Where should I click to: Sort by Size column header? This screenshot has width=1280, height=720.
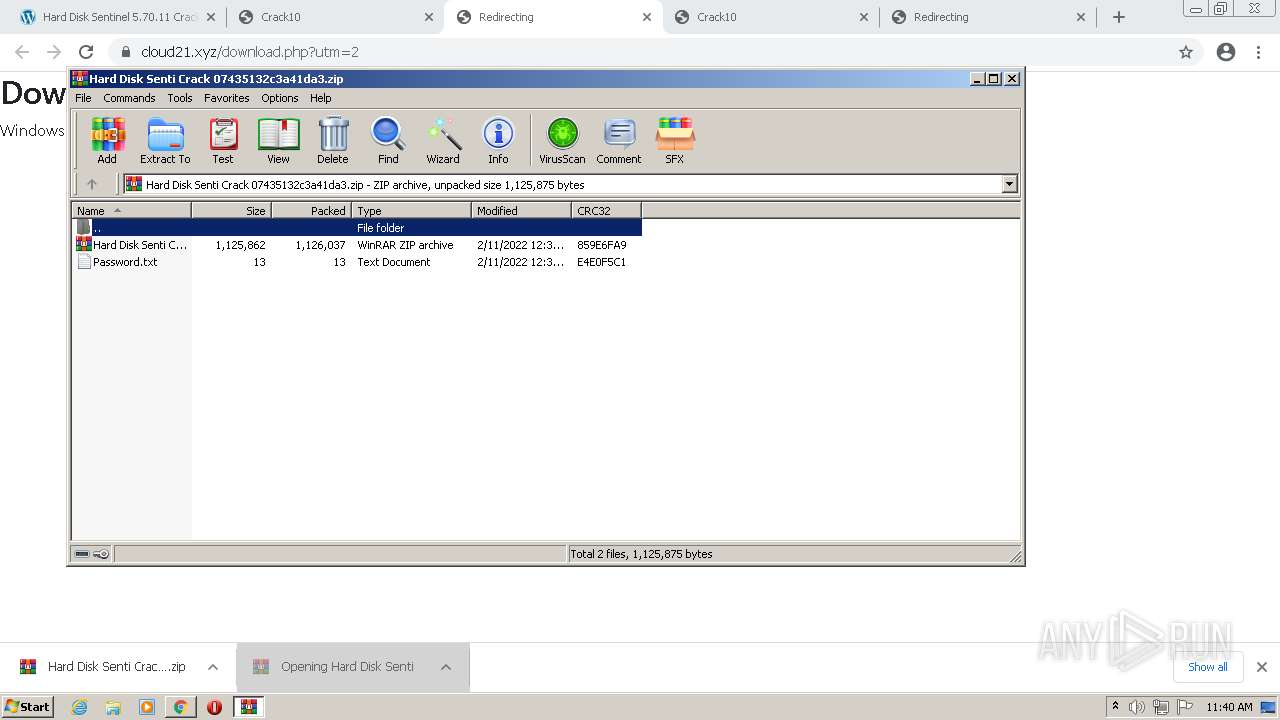232,210
